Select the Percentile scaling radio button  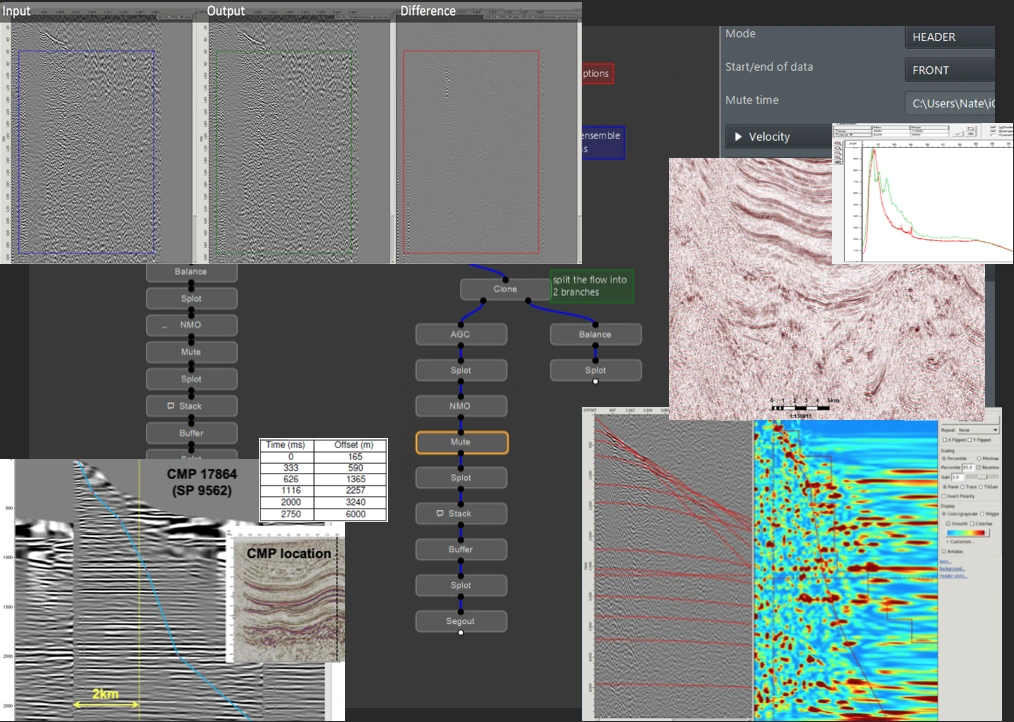[944, 459]
